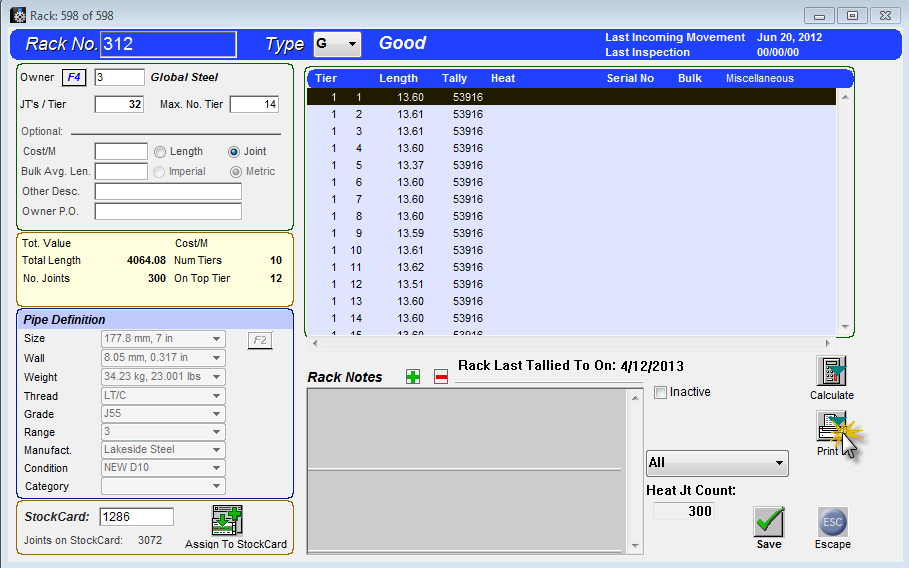
Task: Open the Thread dropdown showing LT/C
Action: tap(217, 395)
